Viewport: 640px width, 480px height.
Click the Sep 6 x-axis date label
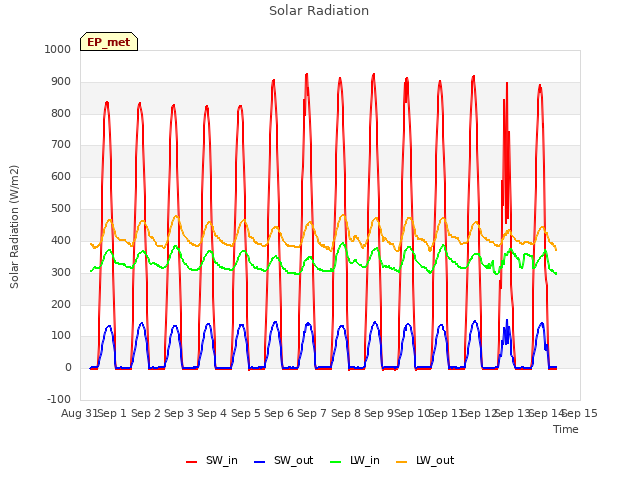pyautogui.click(x=279, y=413)
